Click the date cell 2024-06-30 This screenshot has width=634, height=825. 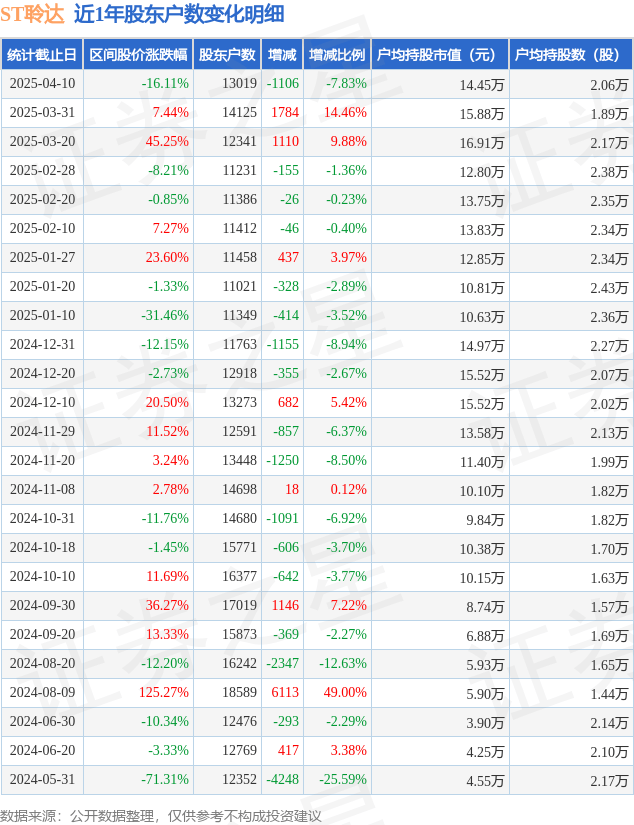(x=43, y=720)
